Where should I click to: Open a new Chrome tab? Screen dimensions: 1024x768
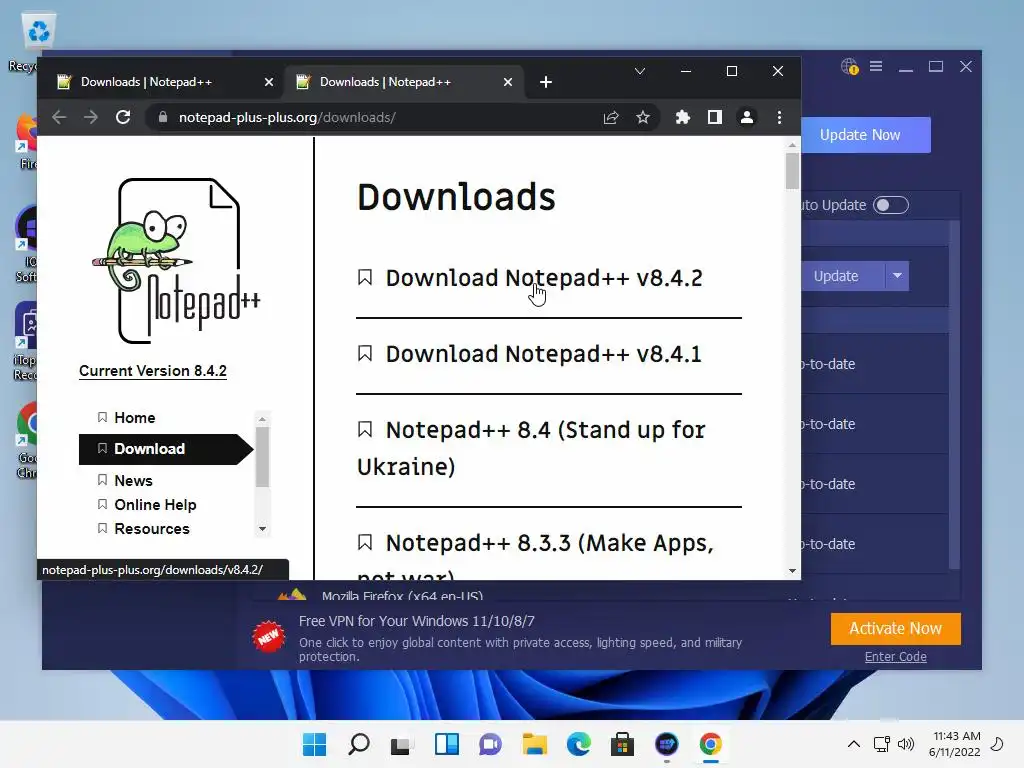pos(546,82)
